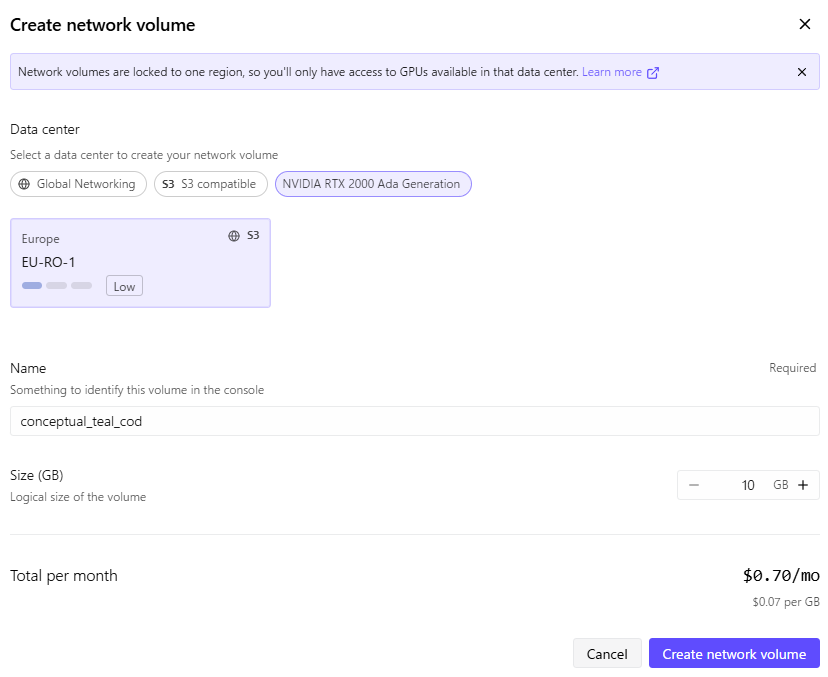This screenshot has height=677, width=828.
Task: Increase volume size with plus button
Action: (x=802, y=485)
